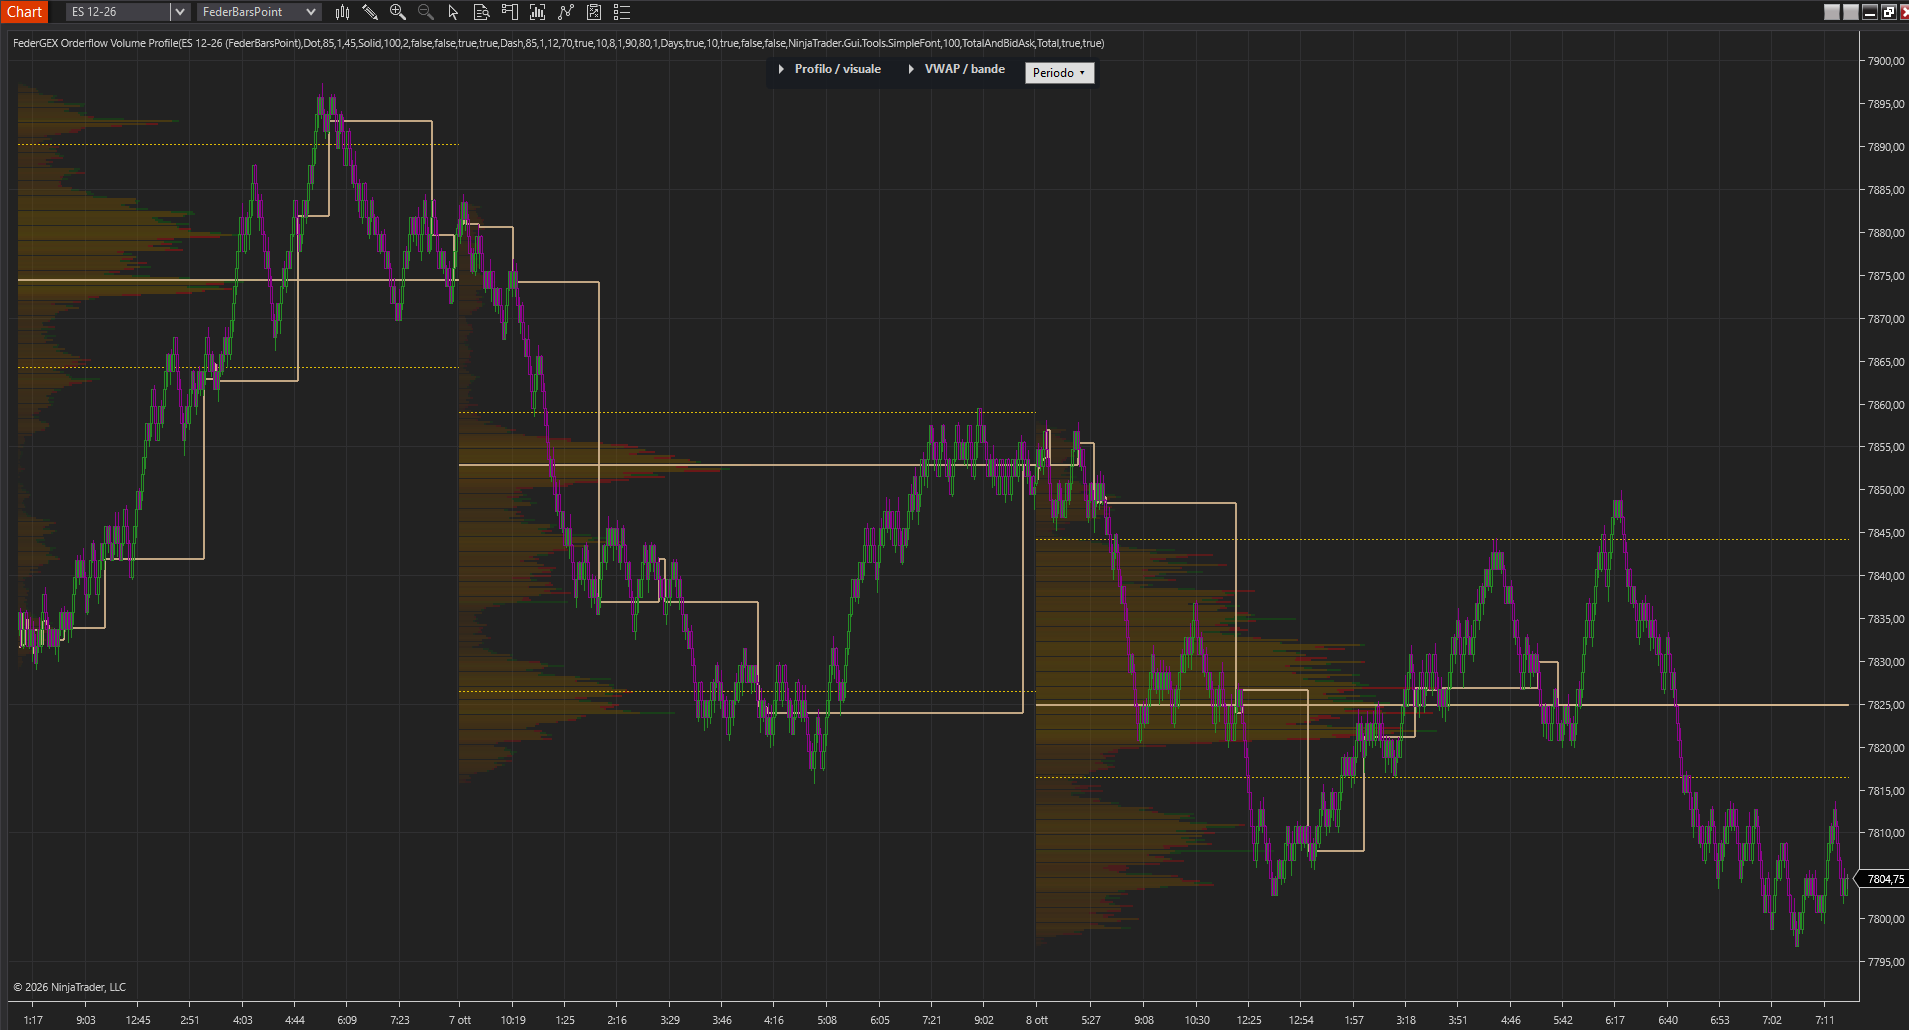Expand the Profilo / visuale section
Screen dimensions: 1909x1030
click(x=829, y=69)
